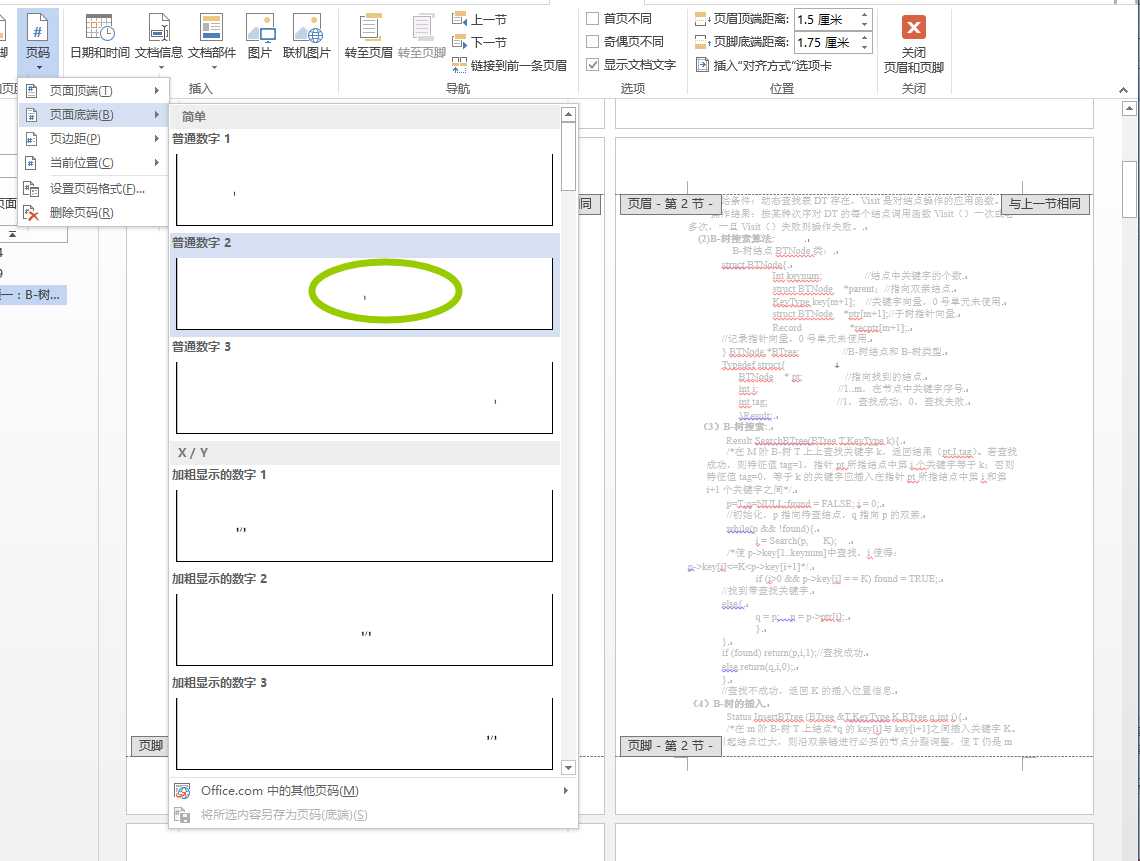The height and width of the screenshot is (861, 1140).
Task: Select 普通数字 1 page number style
Action: [x=364, y=179]
